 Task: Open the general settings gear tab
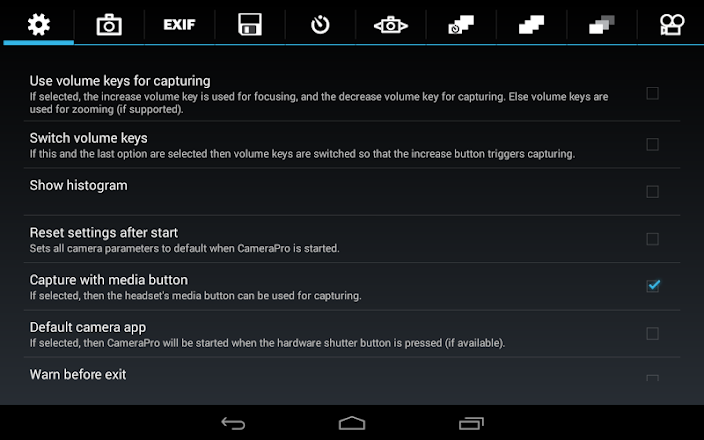click(39, 24)
